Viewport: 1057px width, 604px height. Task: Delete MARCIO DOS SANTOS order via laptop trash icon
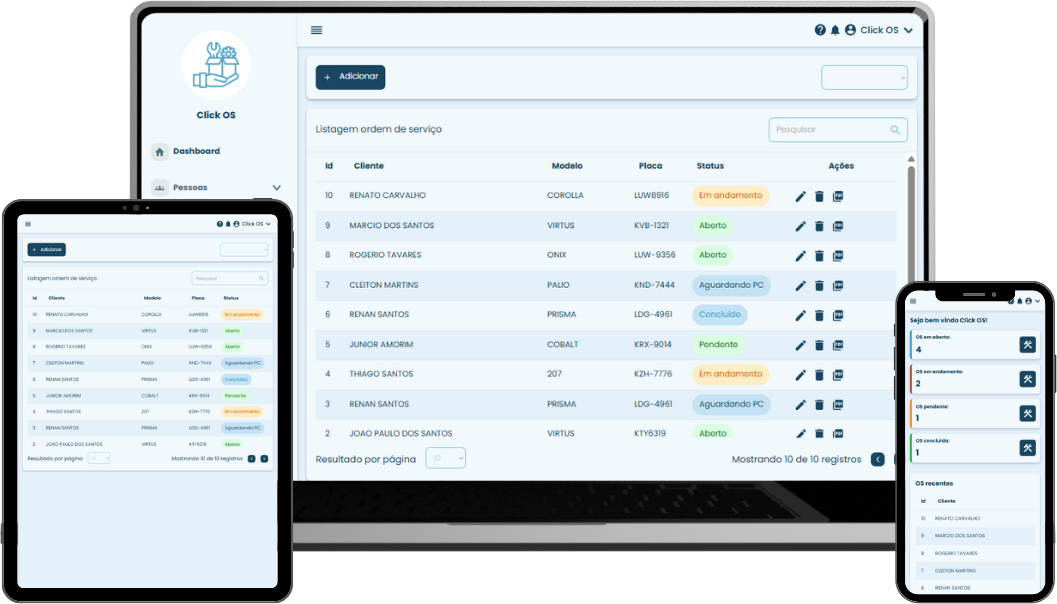[819, 227]
